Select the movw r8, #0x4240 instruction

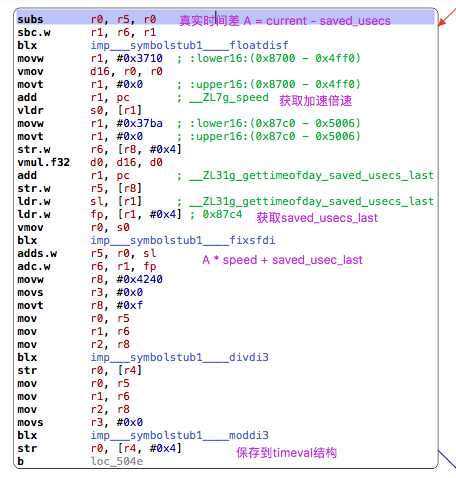(x=90, y=279)
